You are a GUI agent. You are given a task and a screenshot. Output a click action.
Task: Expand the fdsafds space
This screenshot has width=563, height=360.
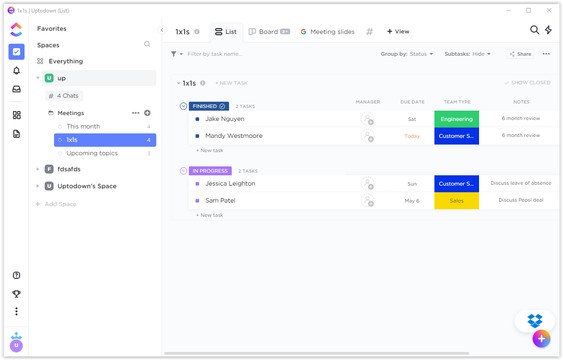38,169
